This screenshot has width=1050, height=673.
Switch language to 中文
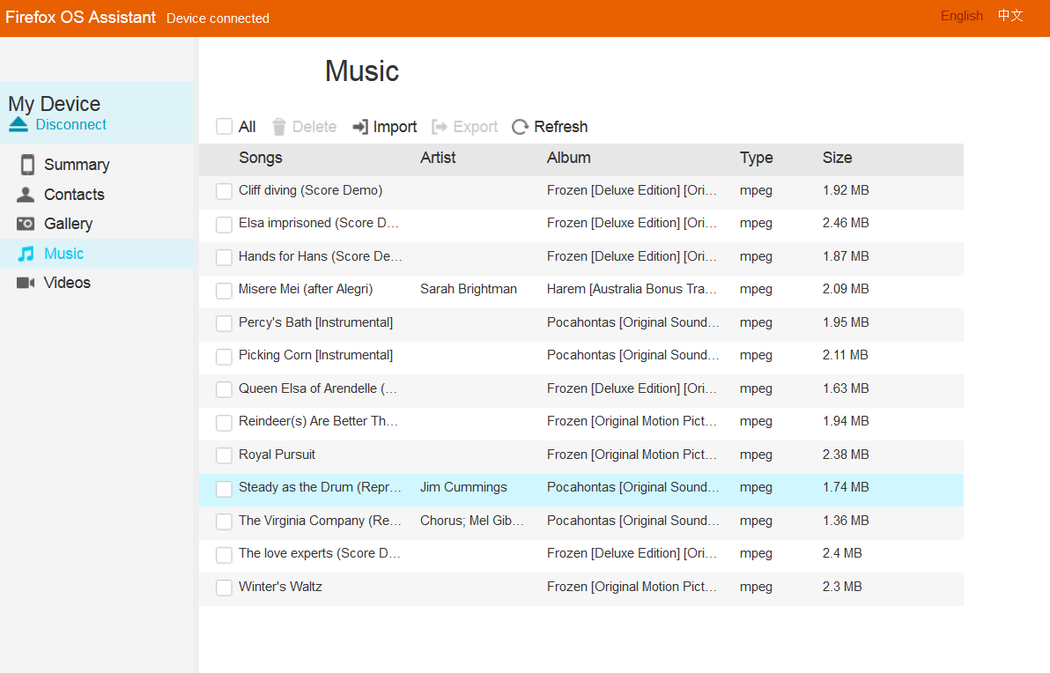(1010, 16)
